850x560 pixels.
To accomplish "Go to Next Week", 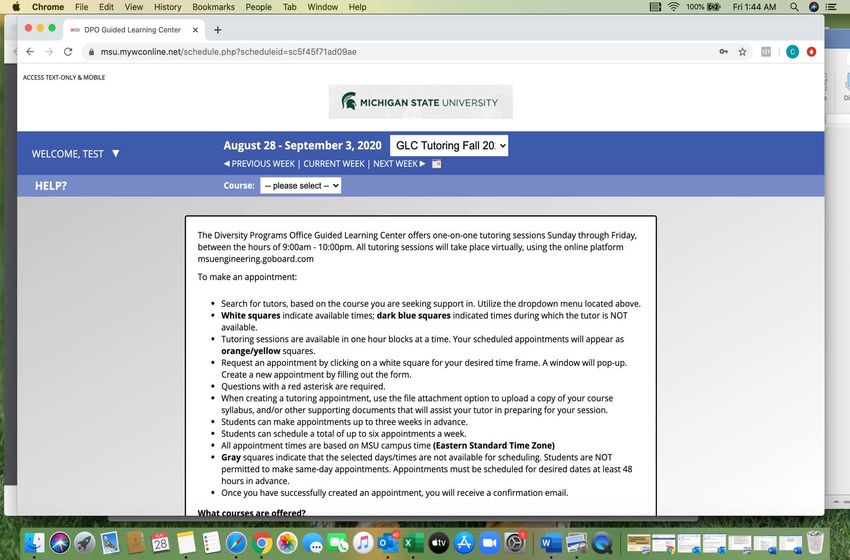I will click(400, 164).
